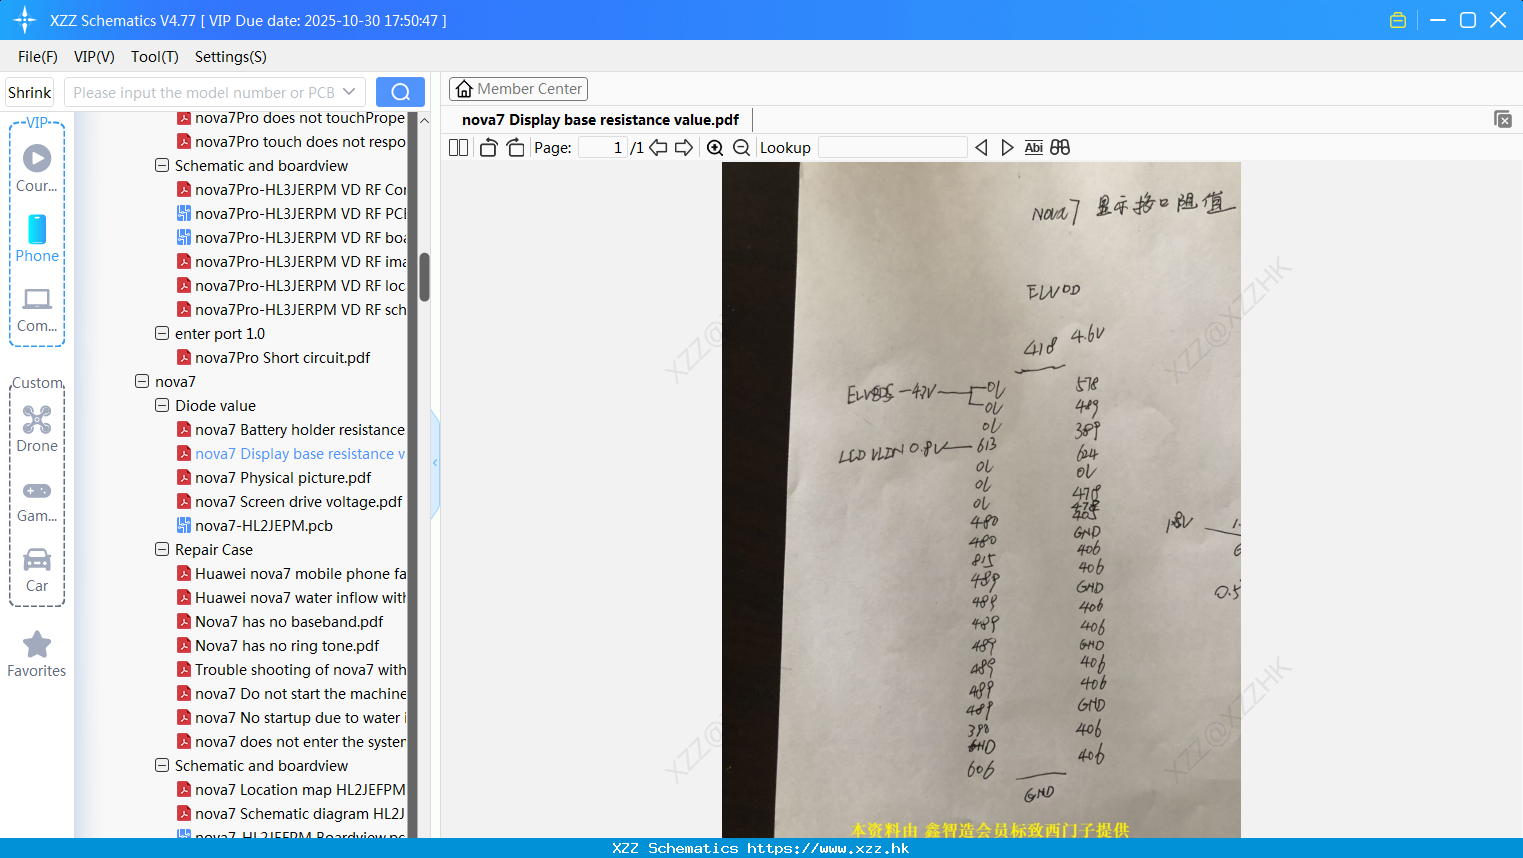Rotate the page clockwise
This screenshot has width=1523, height=858.
515,148
